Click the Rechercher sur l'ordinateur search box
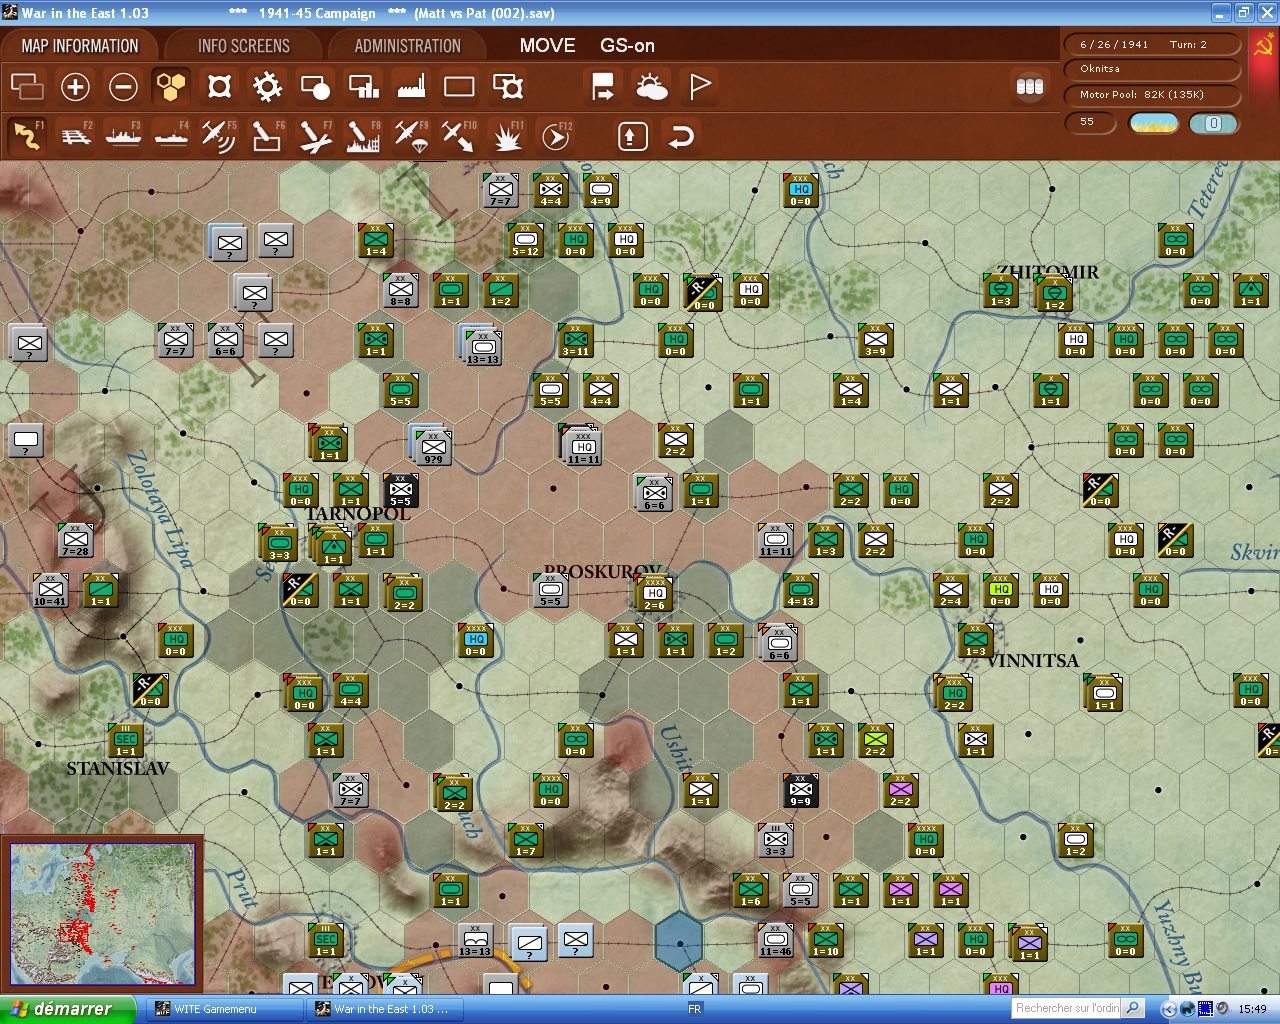 tap(1066, 1008)
